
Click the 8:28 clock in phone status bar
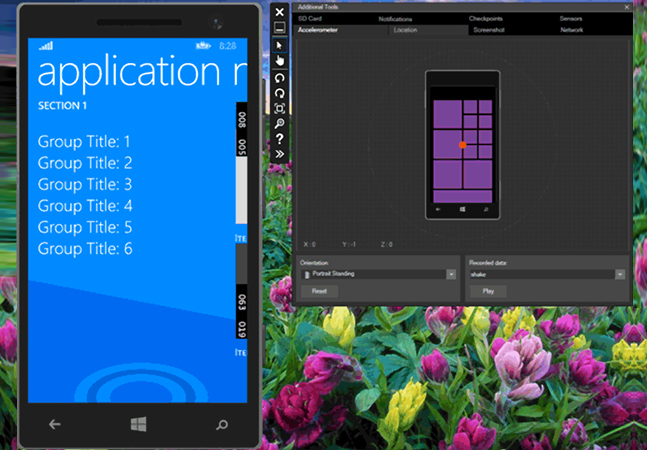(x=228, y=46)
